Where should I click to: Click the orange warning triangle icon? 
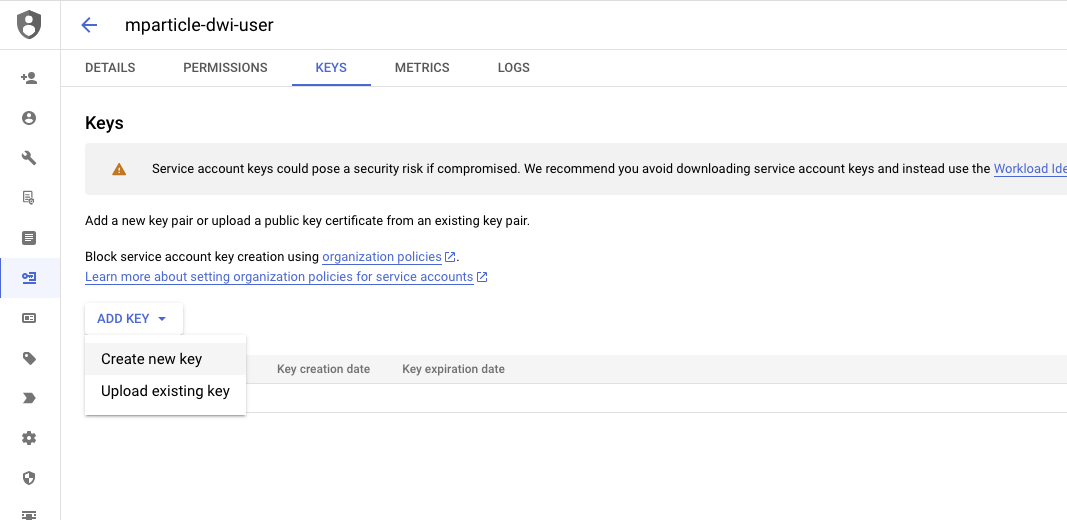[119, 169]
